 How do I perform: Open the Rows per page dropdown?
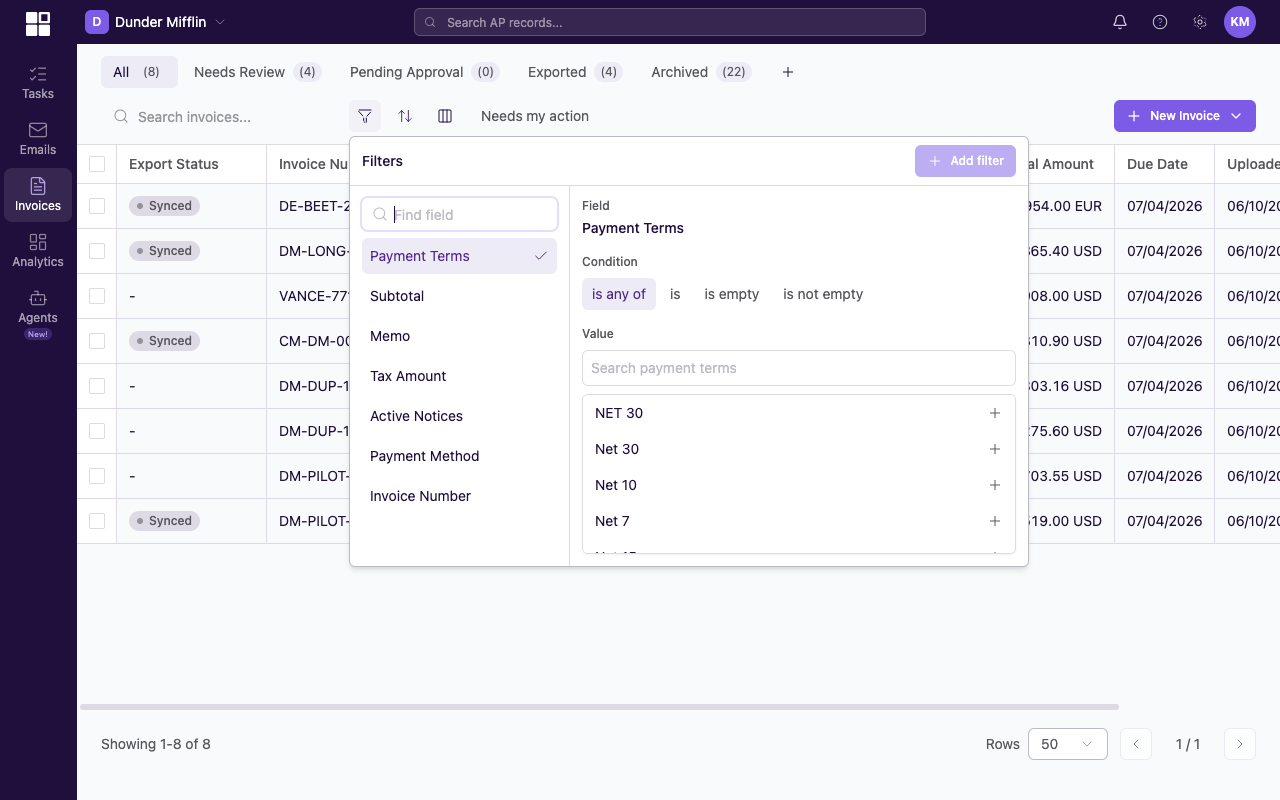[x=1067, y=744]
